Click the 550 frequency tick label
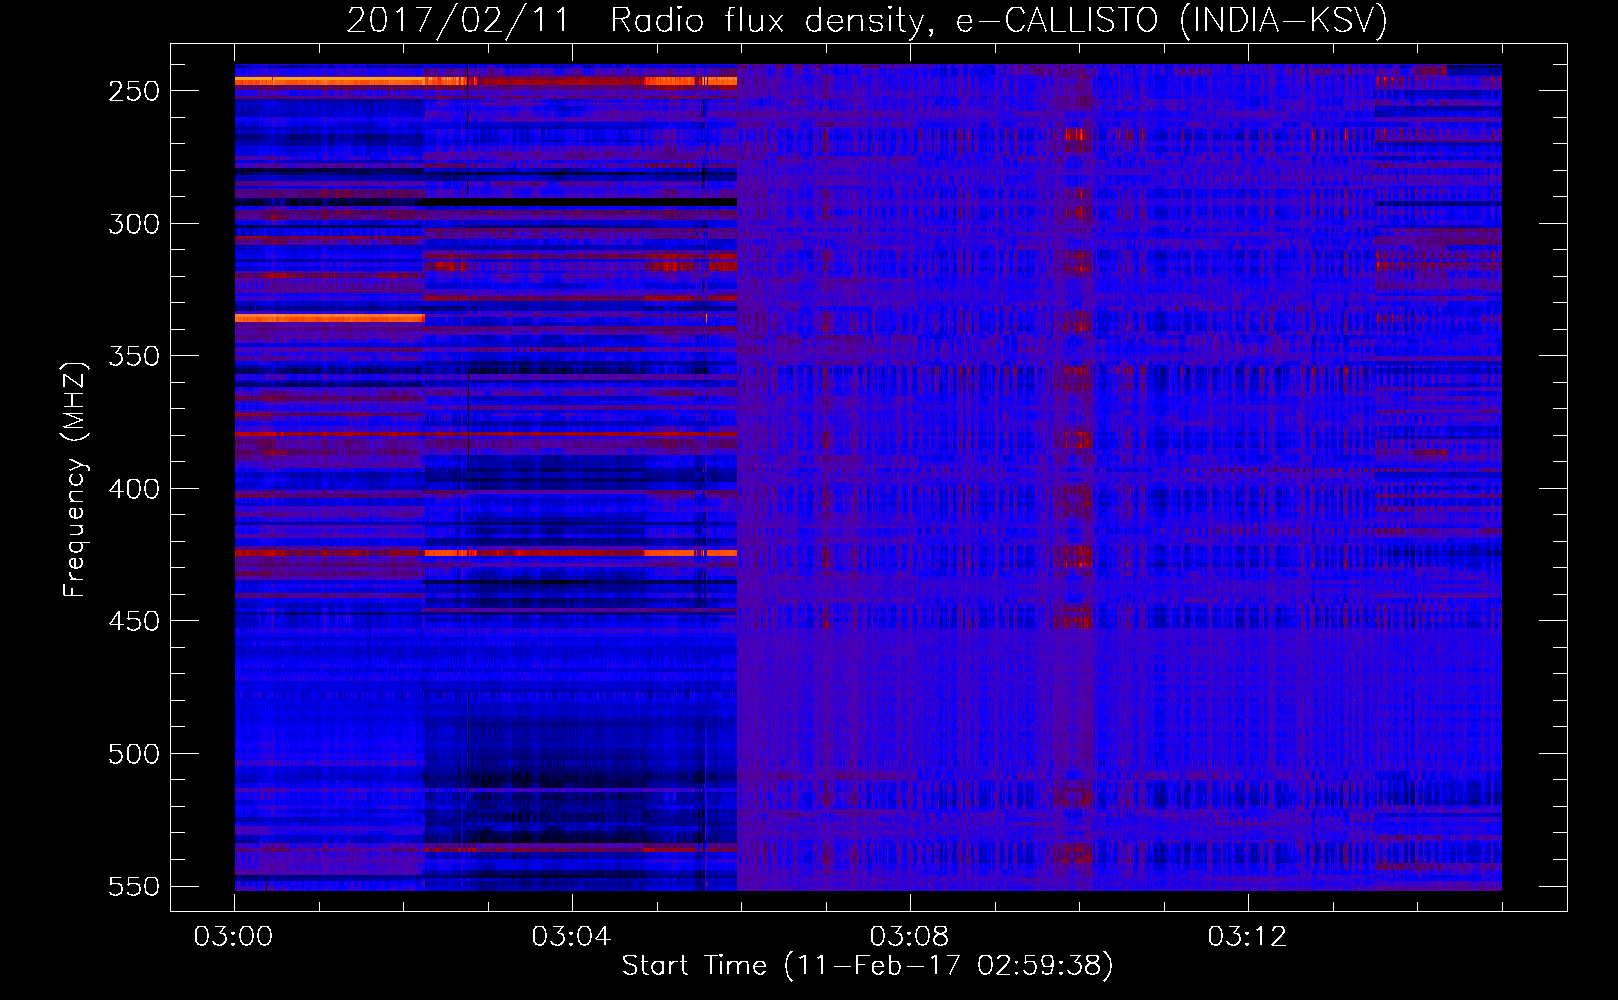Image resolution: width=1618 pixels, height=1000 pixels. pos(134,886)
